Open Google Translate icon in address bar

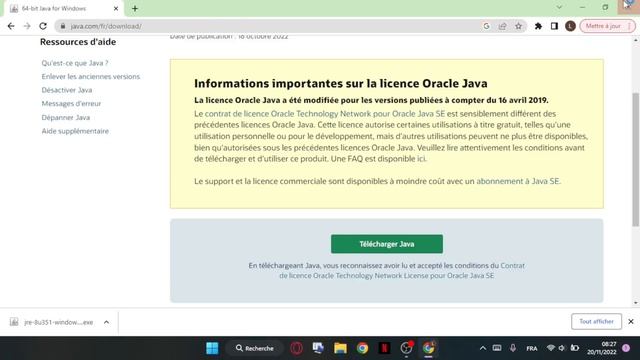[486, 26]
